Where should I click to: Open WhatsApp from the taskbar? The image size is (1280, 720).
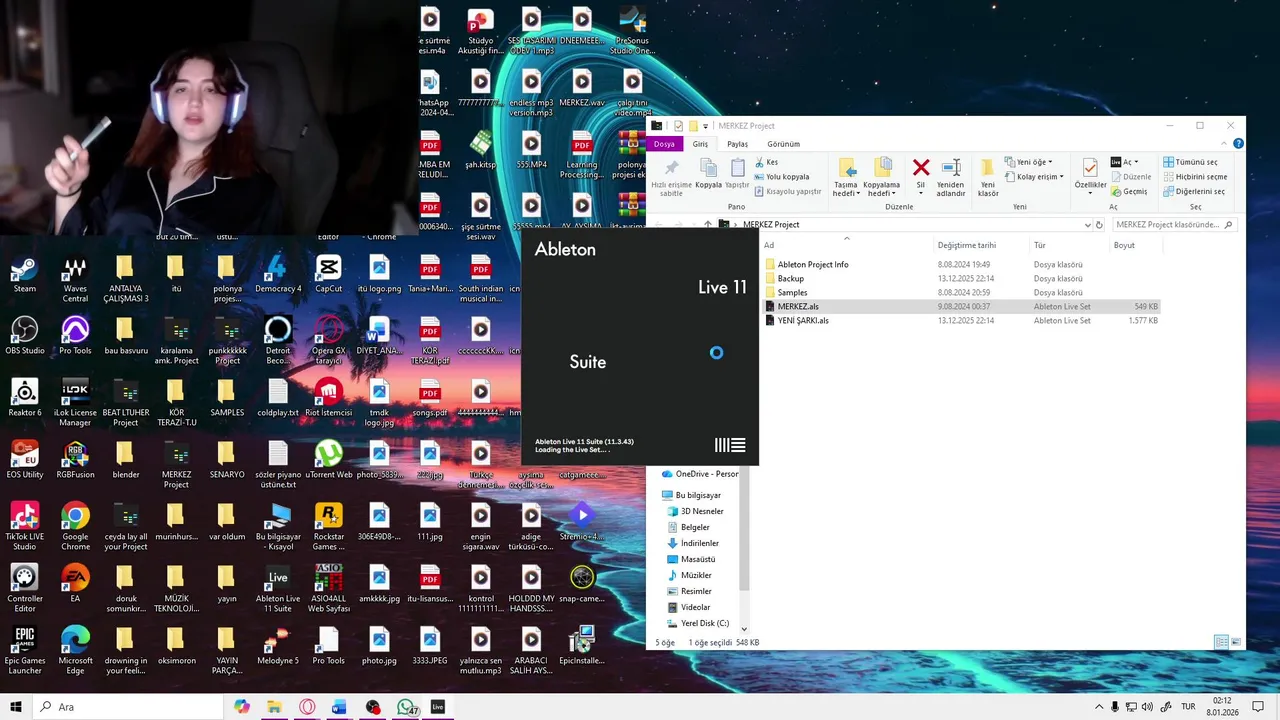click(x=407, y=707)
